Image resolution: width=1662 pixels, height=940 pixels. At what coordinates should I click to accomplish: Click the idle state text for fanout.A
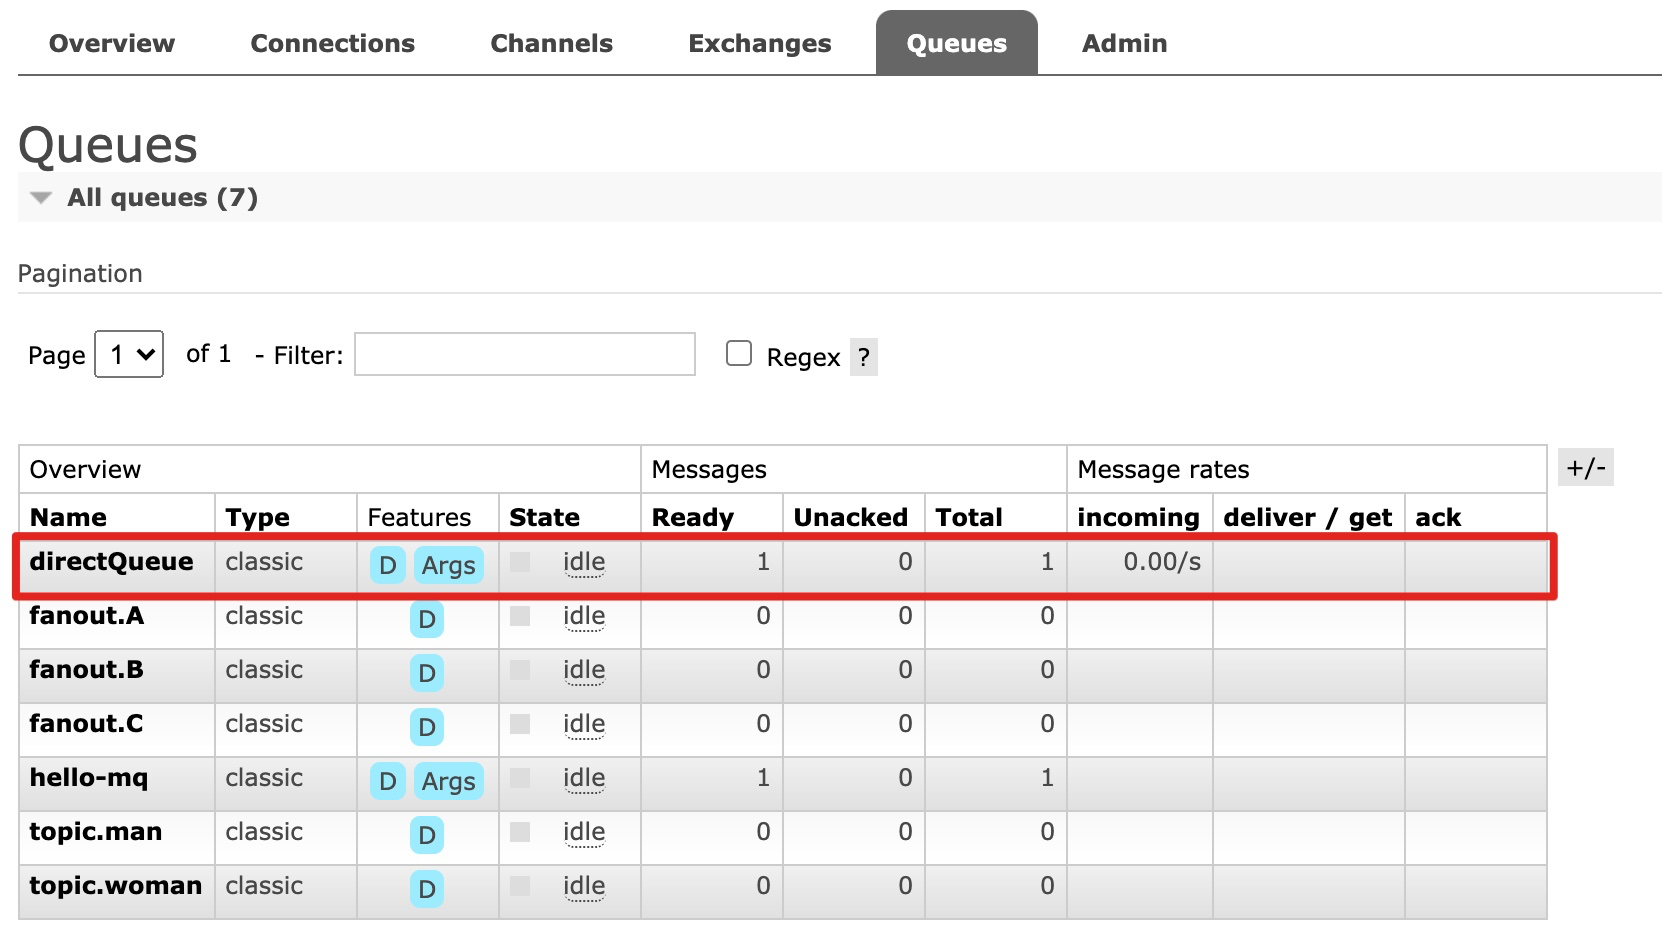pos(584,616)
